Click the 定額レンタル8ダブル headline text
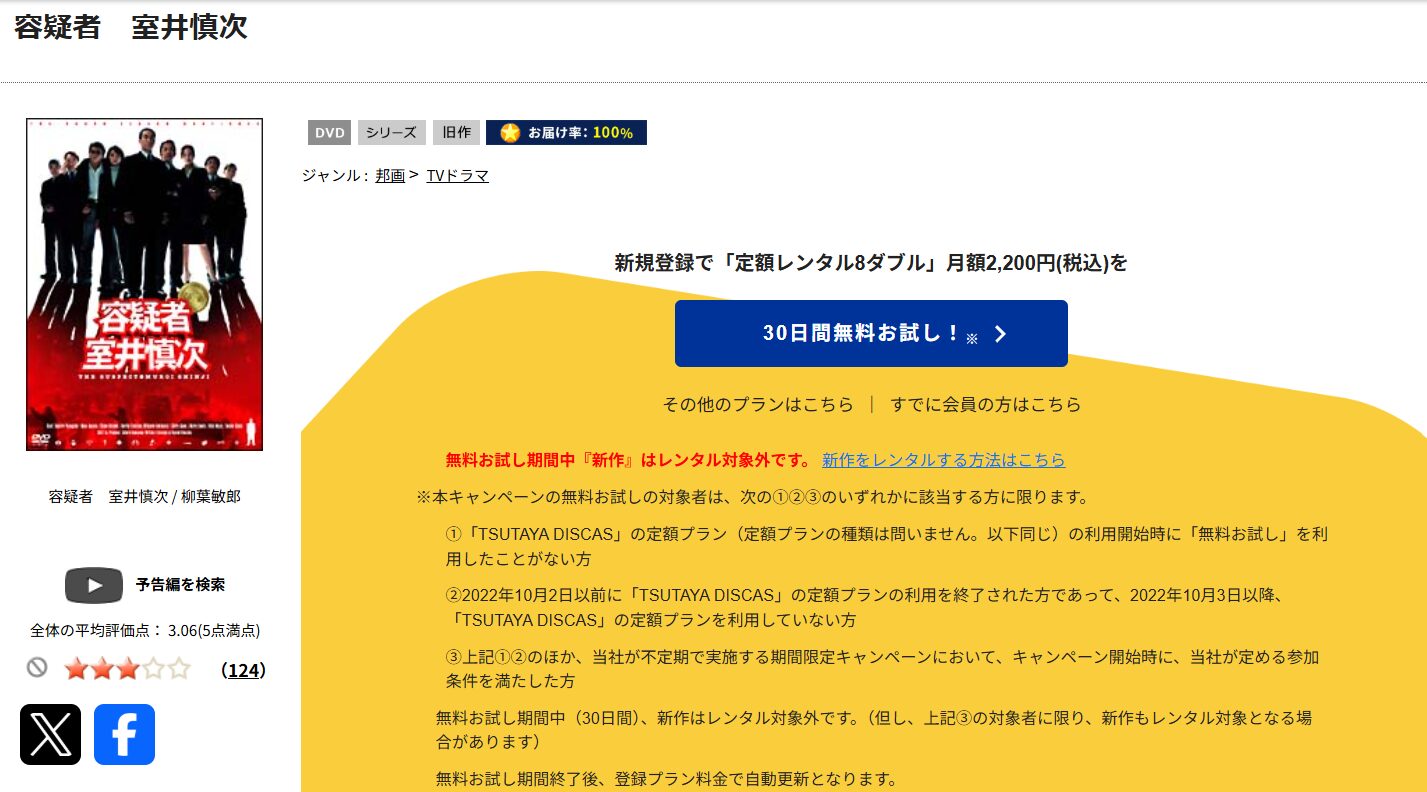 tap(871, 263)
